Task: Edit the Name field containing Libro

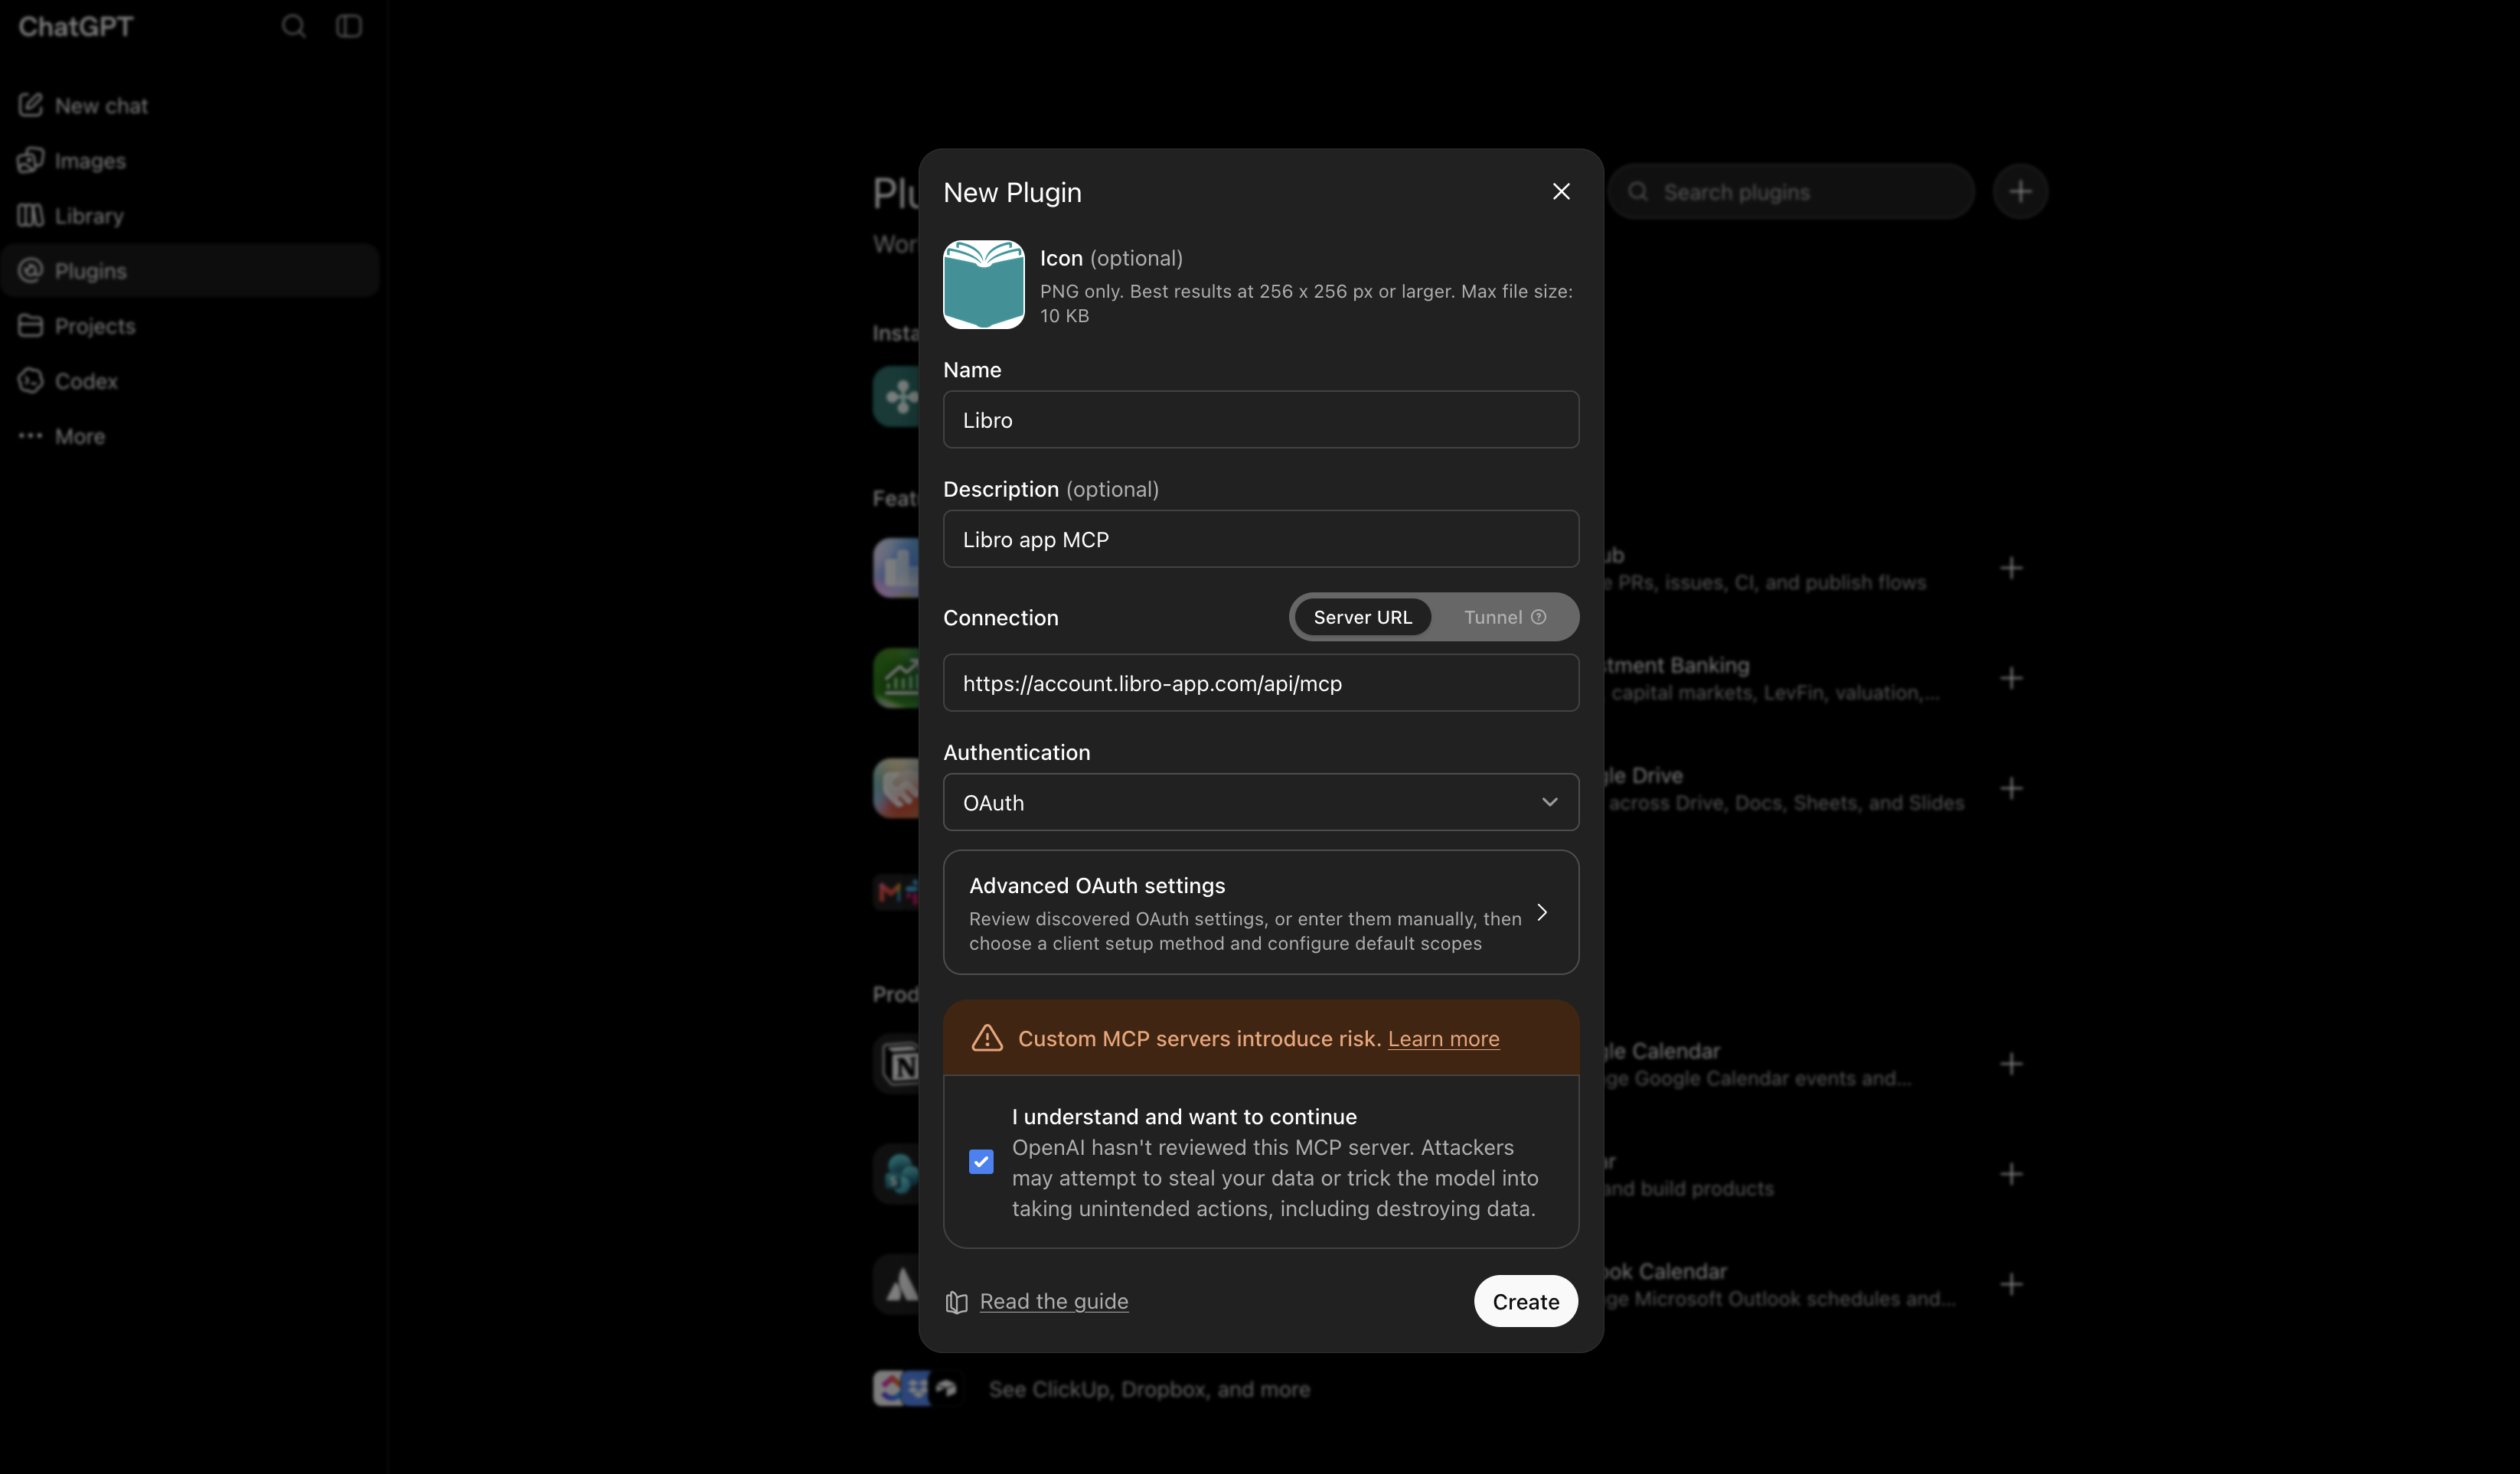Action: pyautogui.click(x=1261, y=420)
